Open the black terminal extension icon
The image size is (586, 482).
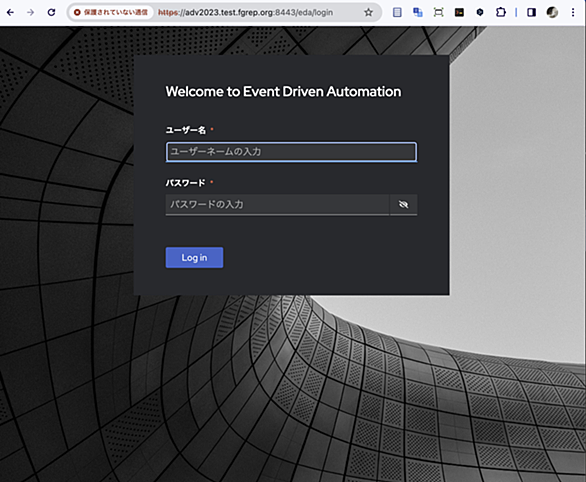click(x=459, y=12)
